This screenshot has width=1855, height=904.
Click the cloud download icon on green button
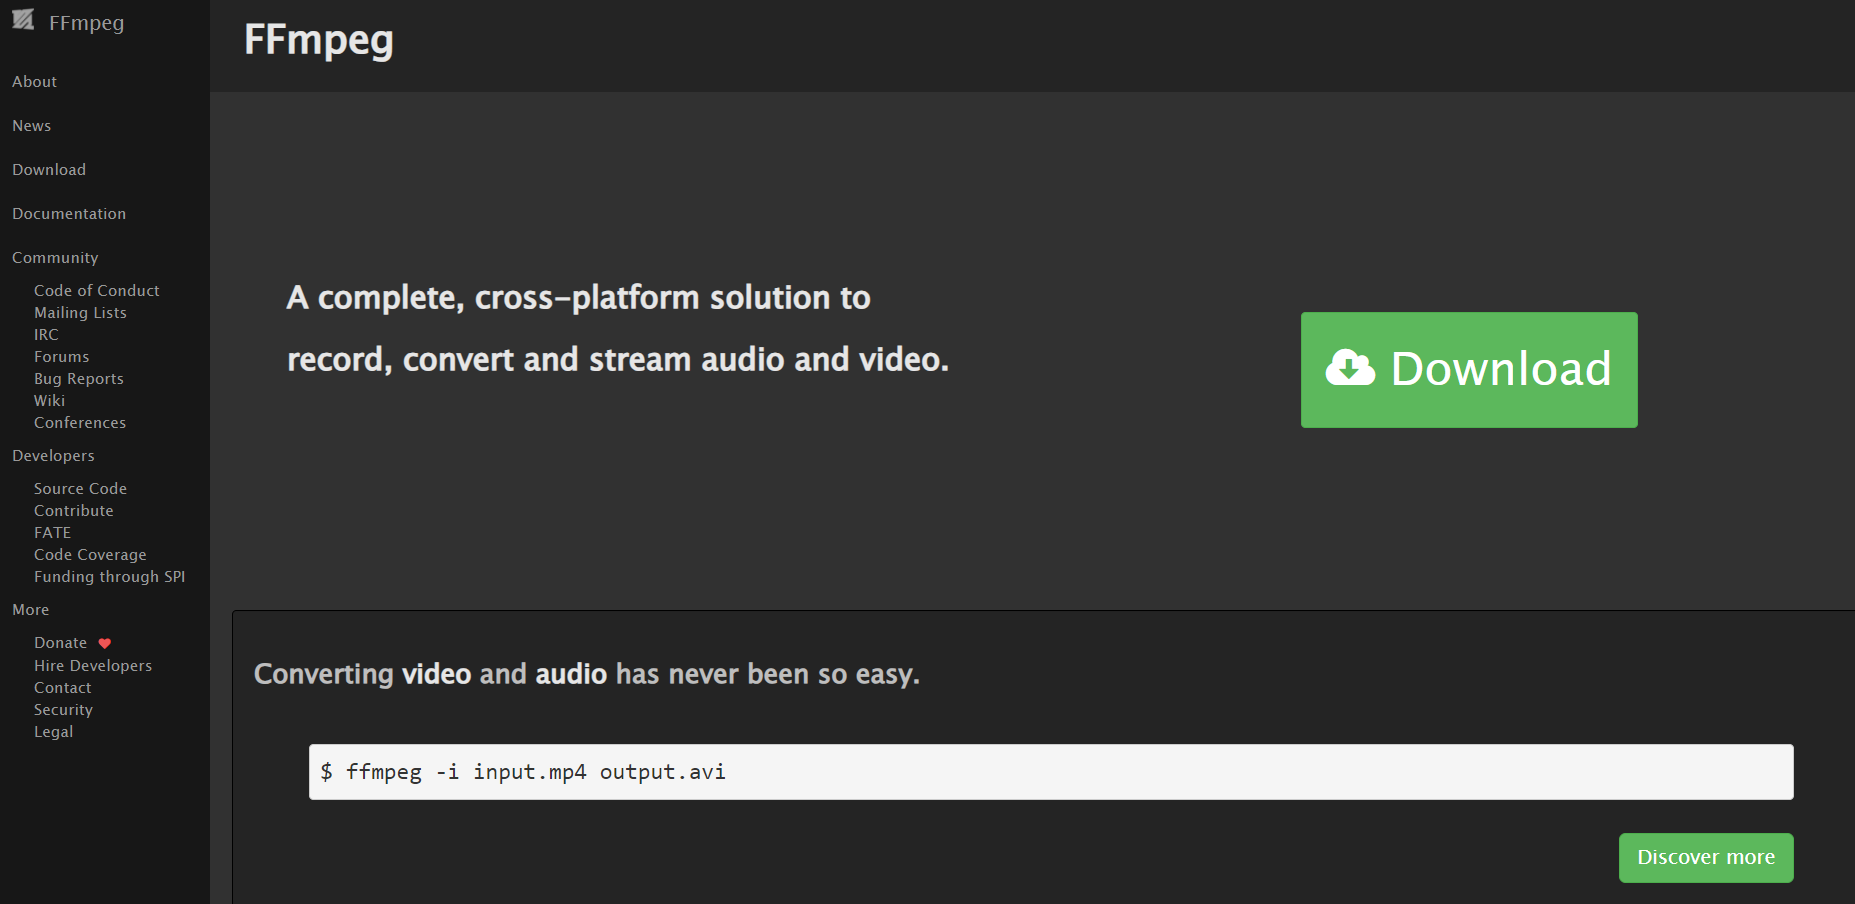point(1350,368)
